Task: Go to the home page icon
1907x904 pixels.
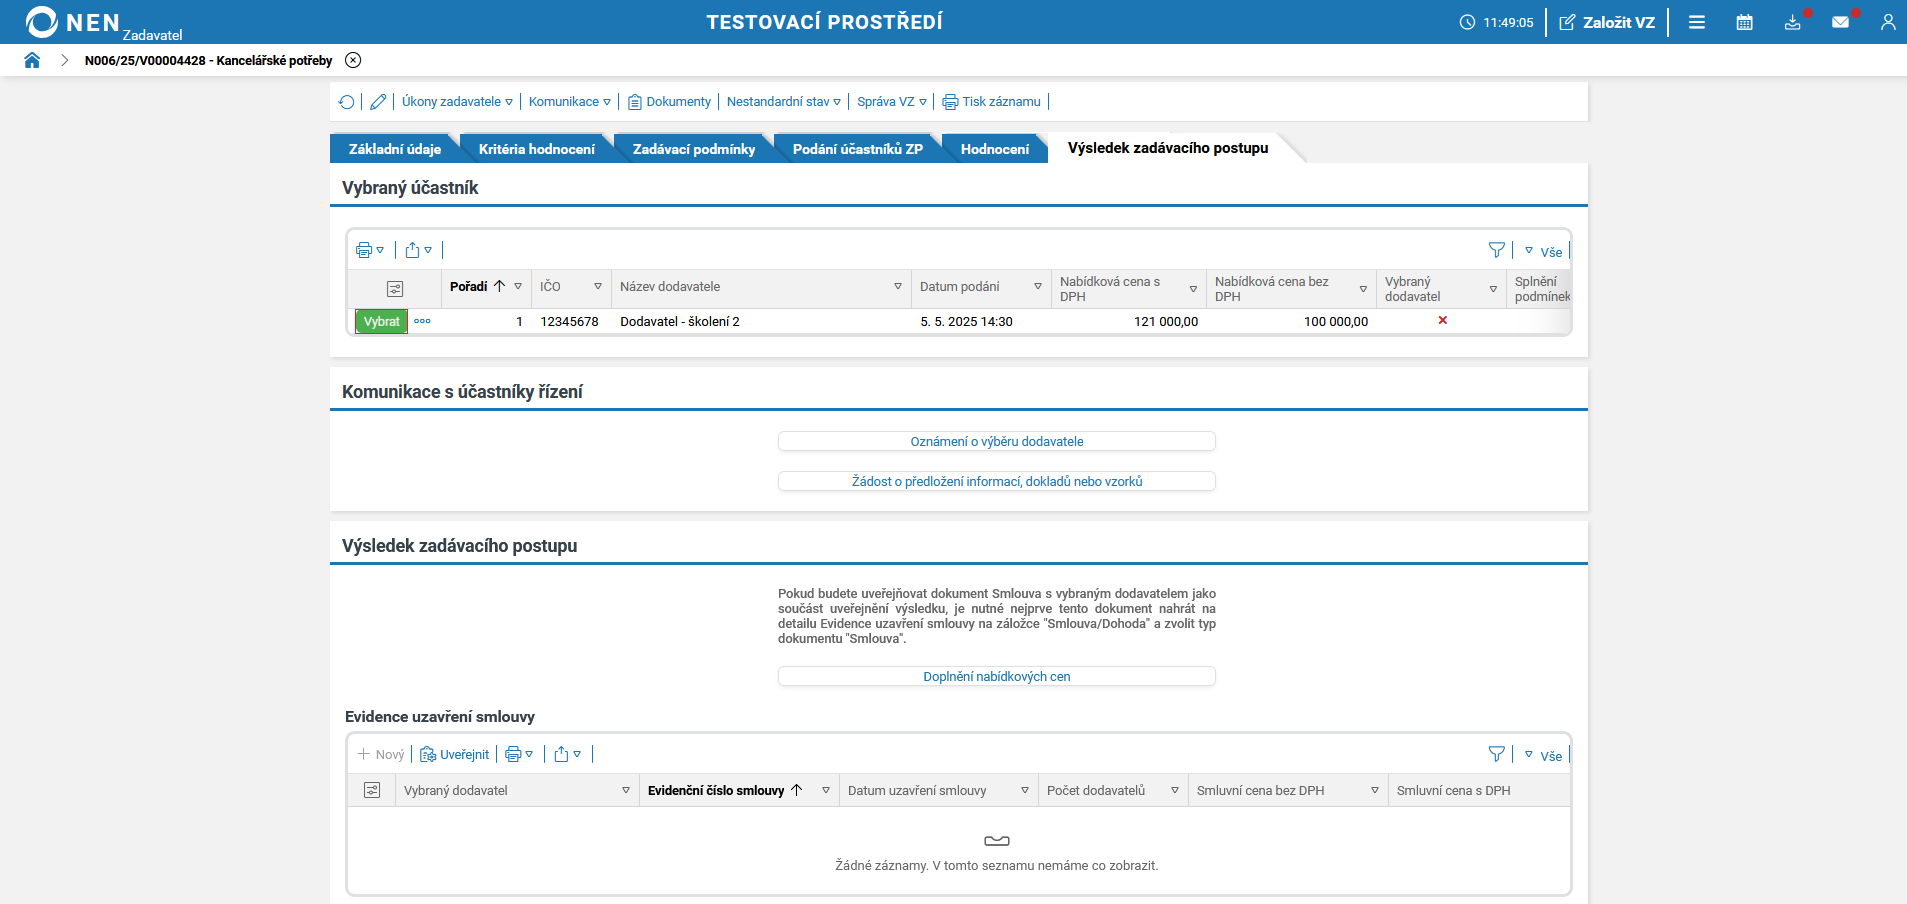Action: click(32, 60)
